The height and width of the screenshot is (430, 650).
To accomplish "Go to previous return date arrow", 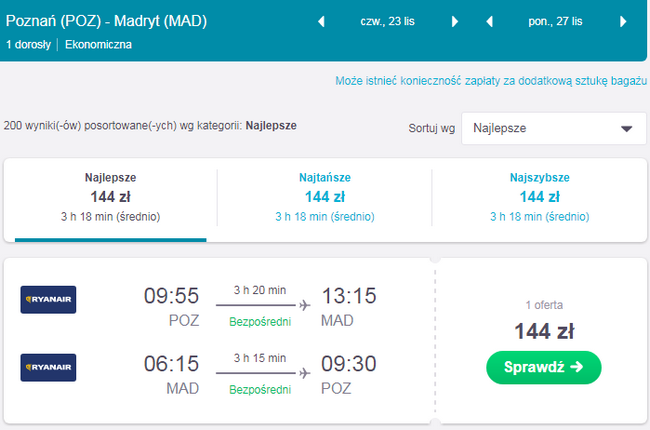I will pos(489,22).
